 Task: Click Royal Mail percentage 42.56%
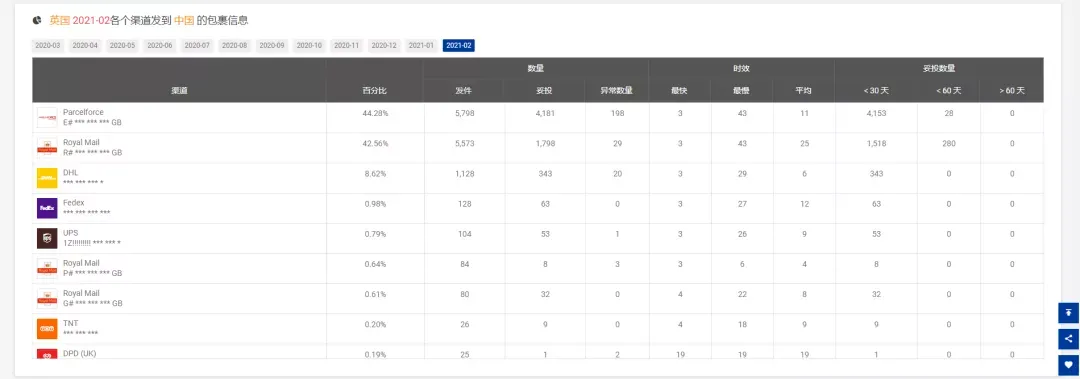(x=375, y=143)
